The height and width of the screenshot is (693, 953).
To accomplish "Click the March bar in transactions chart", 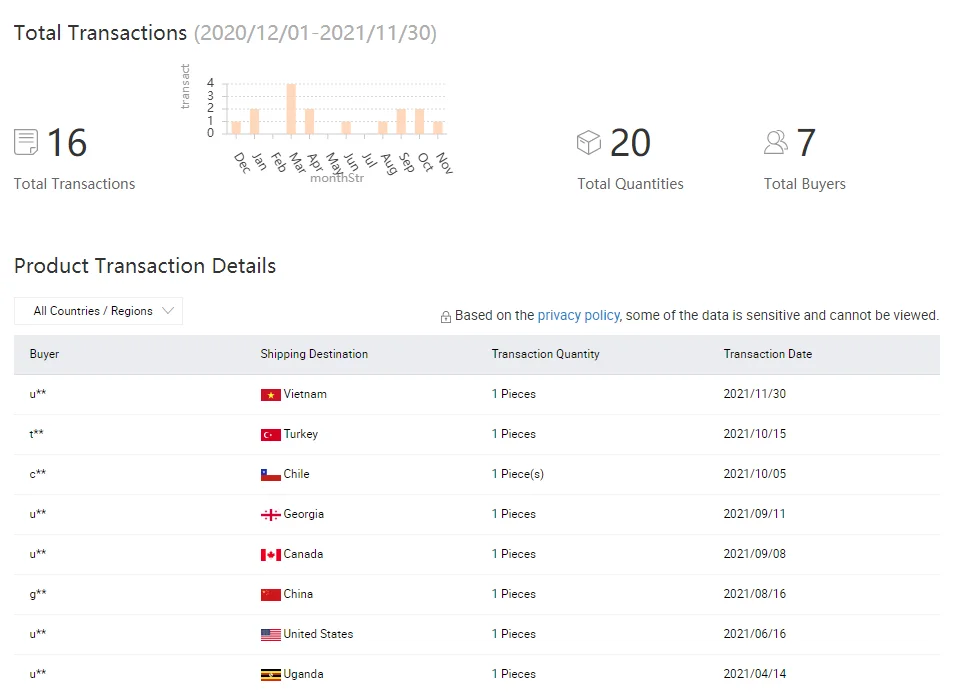I will tap(291, 109).
